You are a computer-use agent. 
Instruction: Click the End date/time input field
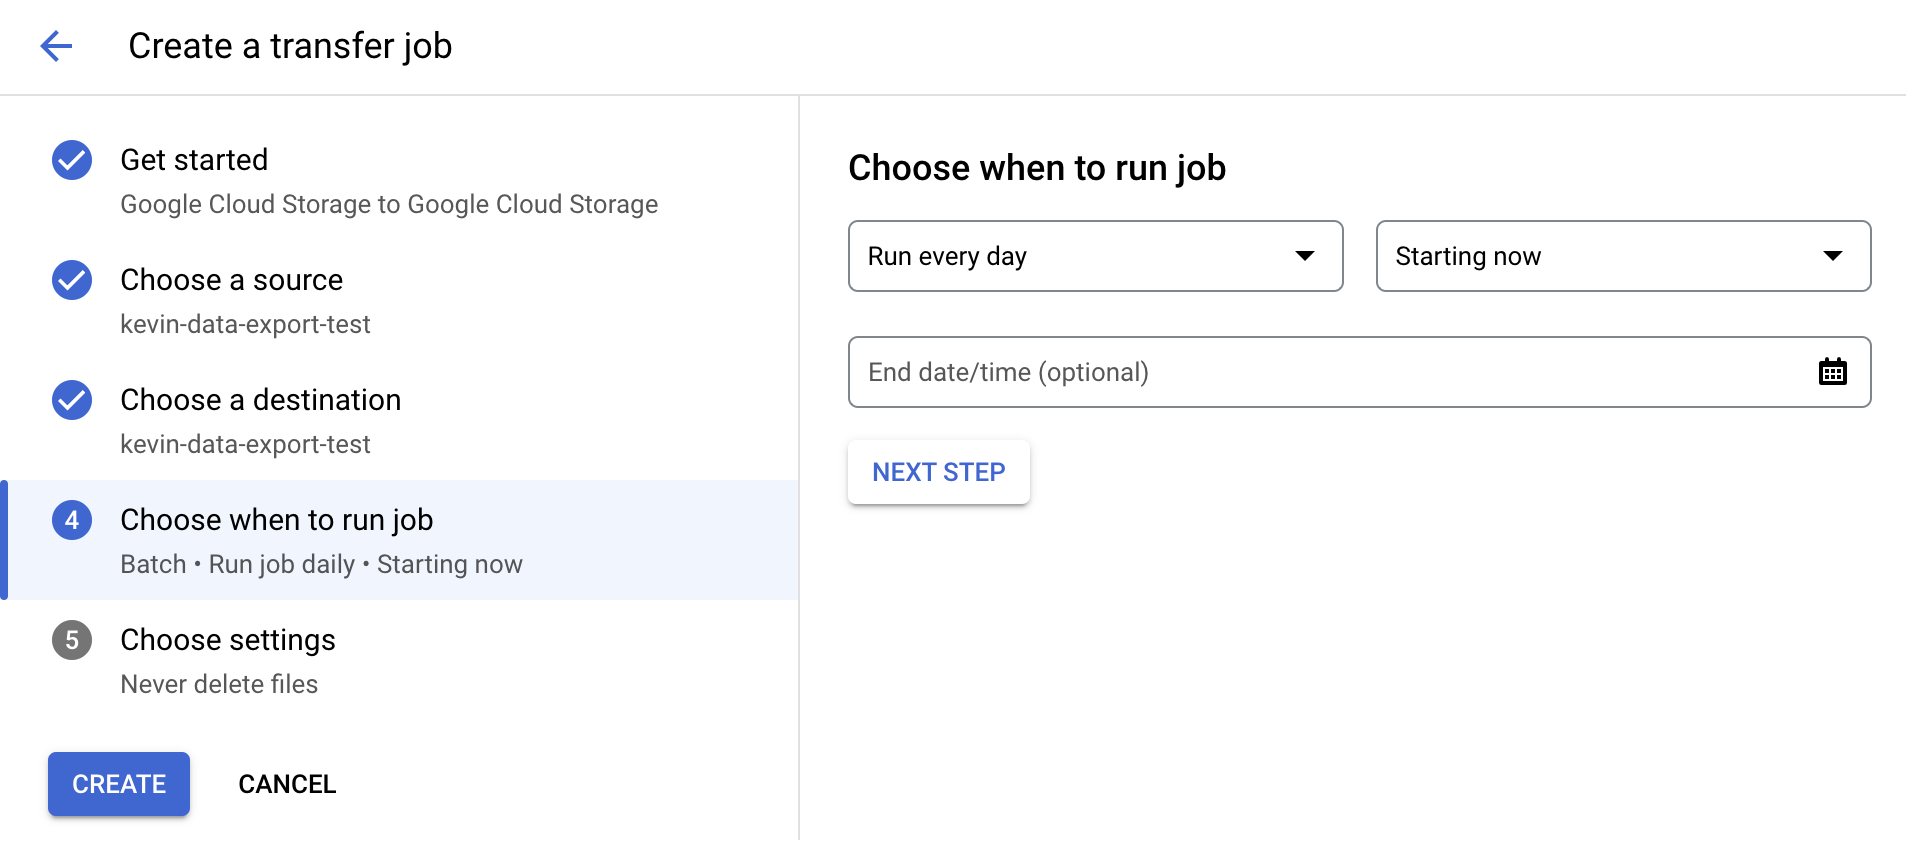pos(1359,372)
